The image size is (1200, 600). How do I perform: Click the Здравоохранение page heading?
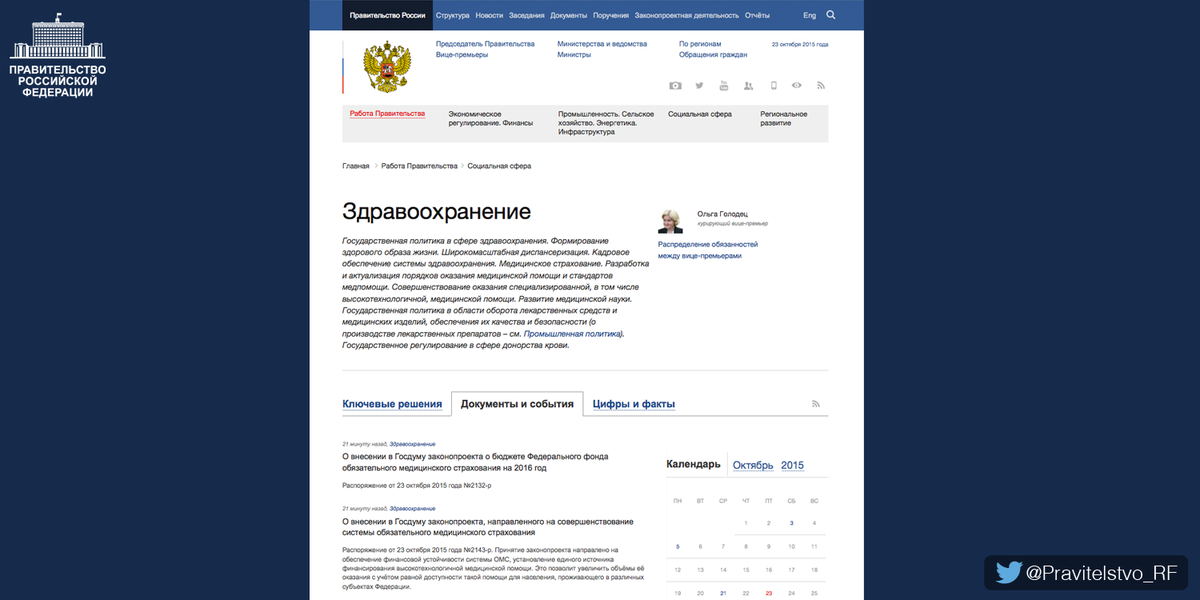pyautogui.click(x=437, y=211)
